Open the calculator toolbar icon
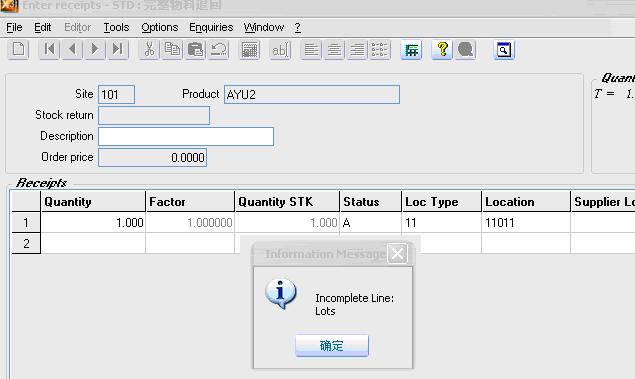 (249, 50)
